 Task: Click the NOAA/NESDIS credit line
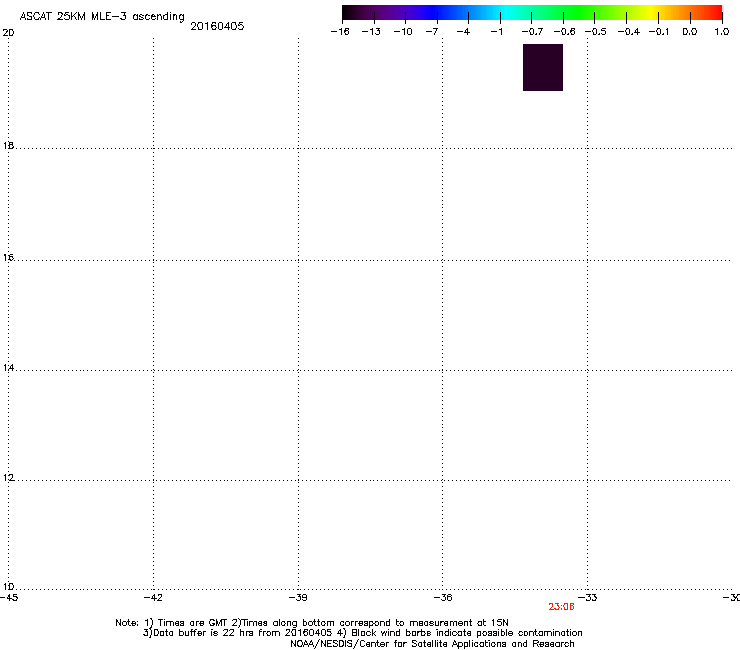tap(432, 644)
